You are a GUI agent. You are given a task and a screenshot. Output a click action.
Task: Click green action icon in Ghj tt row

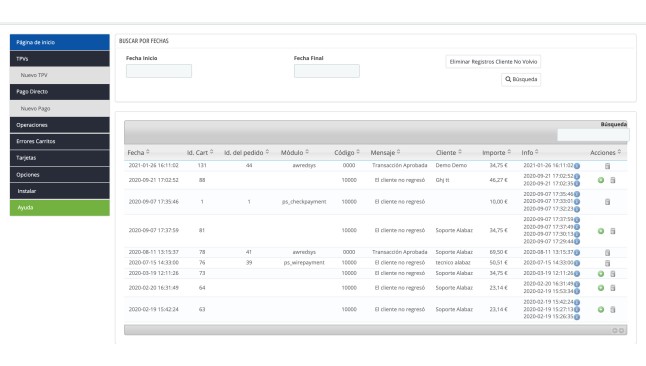pos(601,180)
